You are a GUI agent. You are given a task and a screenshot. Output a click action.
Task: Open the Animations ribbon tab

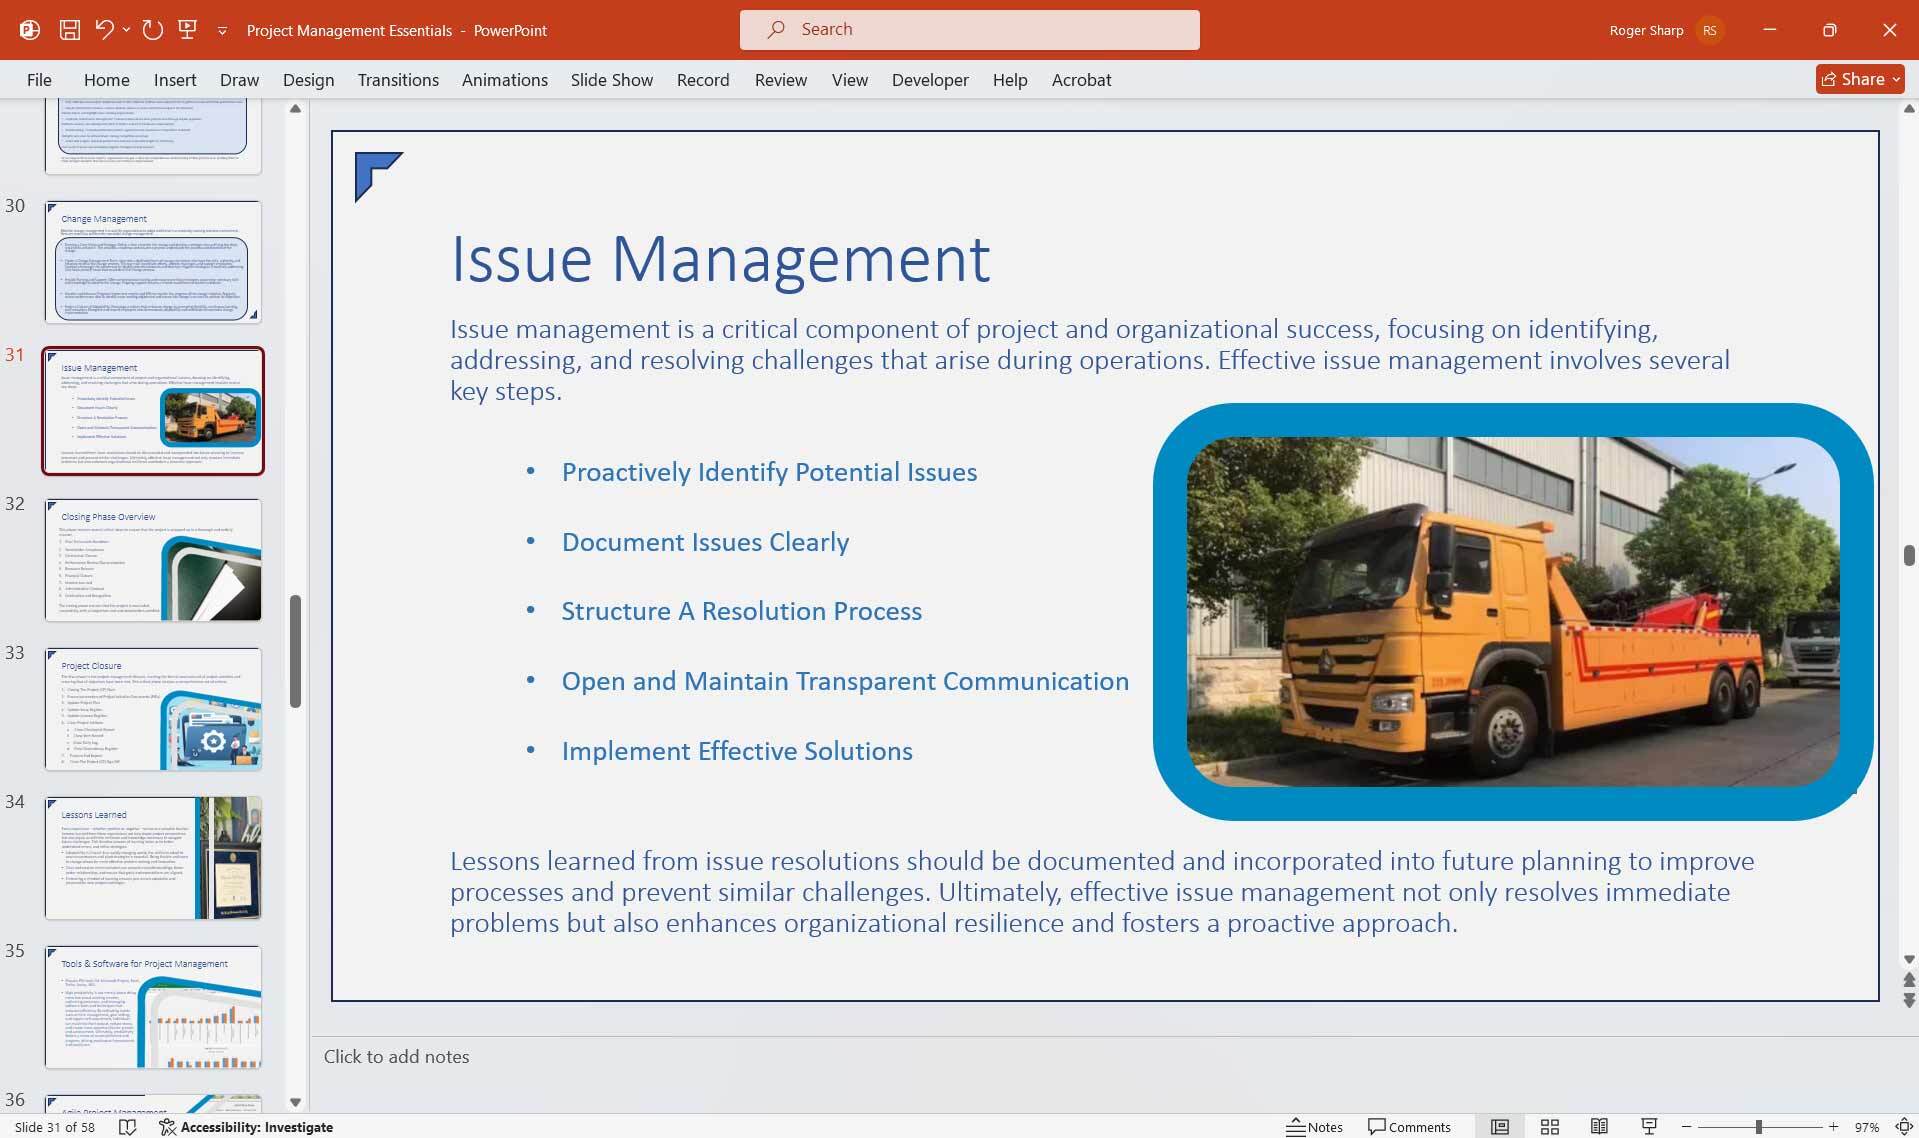504,79
